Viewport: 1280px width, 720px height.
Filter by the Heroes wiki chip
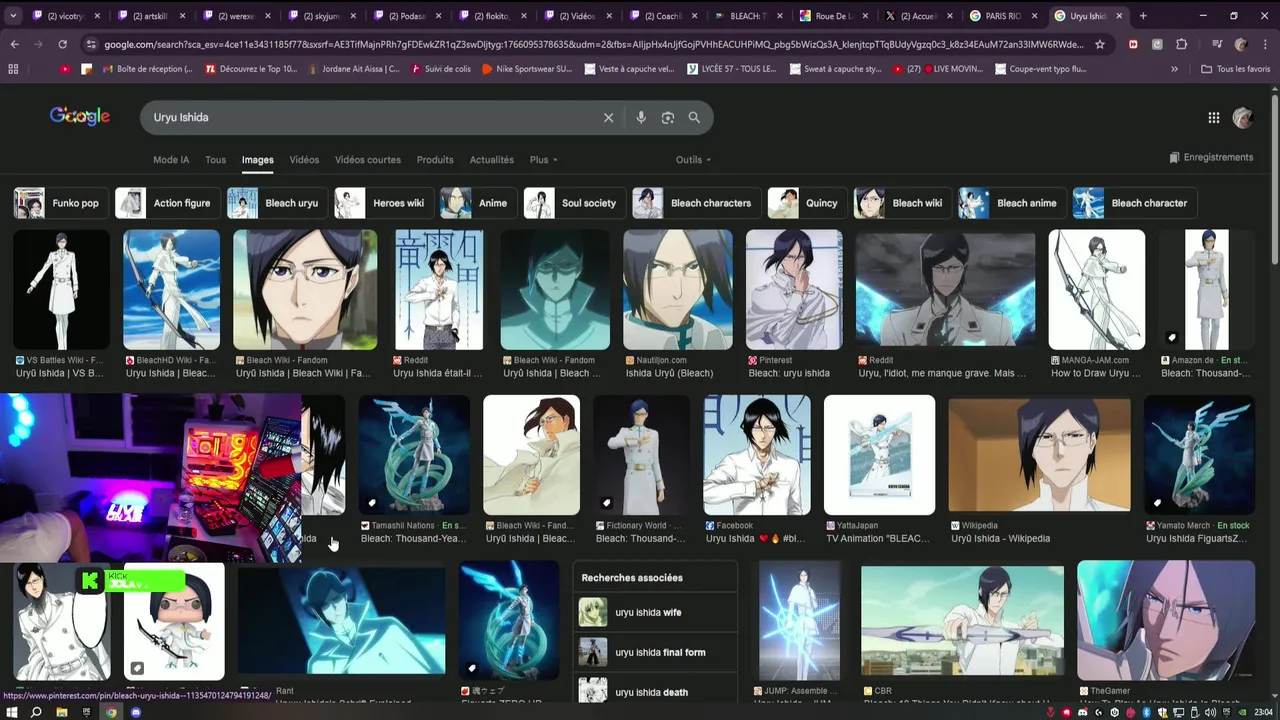384,203
